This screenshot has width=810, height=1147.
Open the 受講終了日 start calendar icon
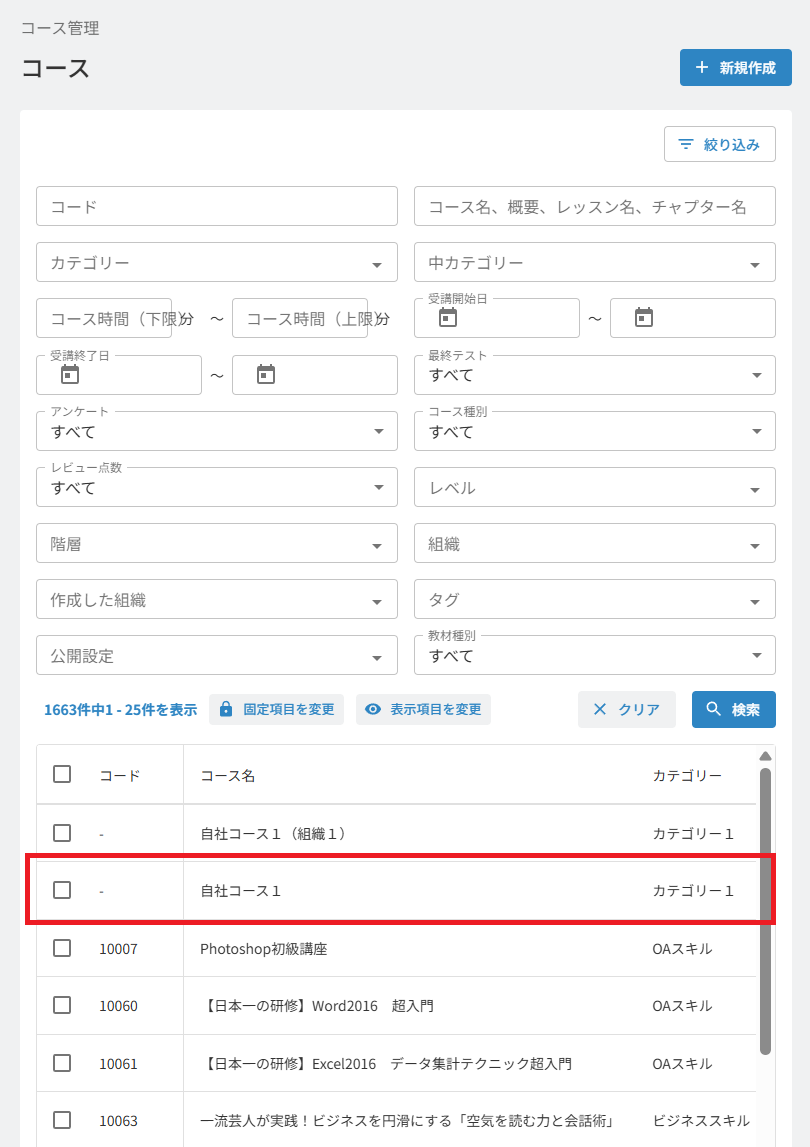[x=70, y=375]
